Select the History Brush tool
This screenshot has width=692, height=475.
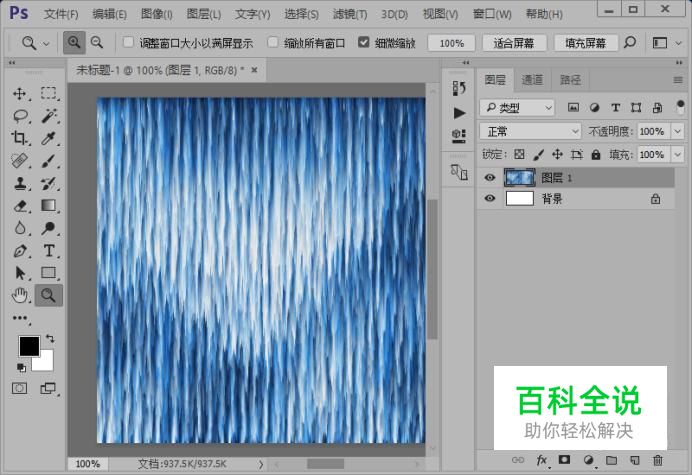pyautogui.click(x=49, y=183)
